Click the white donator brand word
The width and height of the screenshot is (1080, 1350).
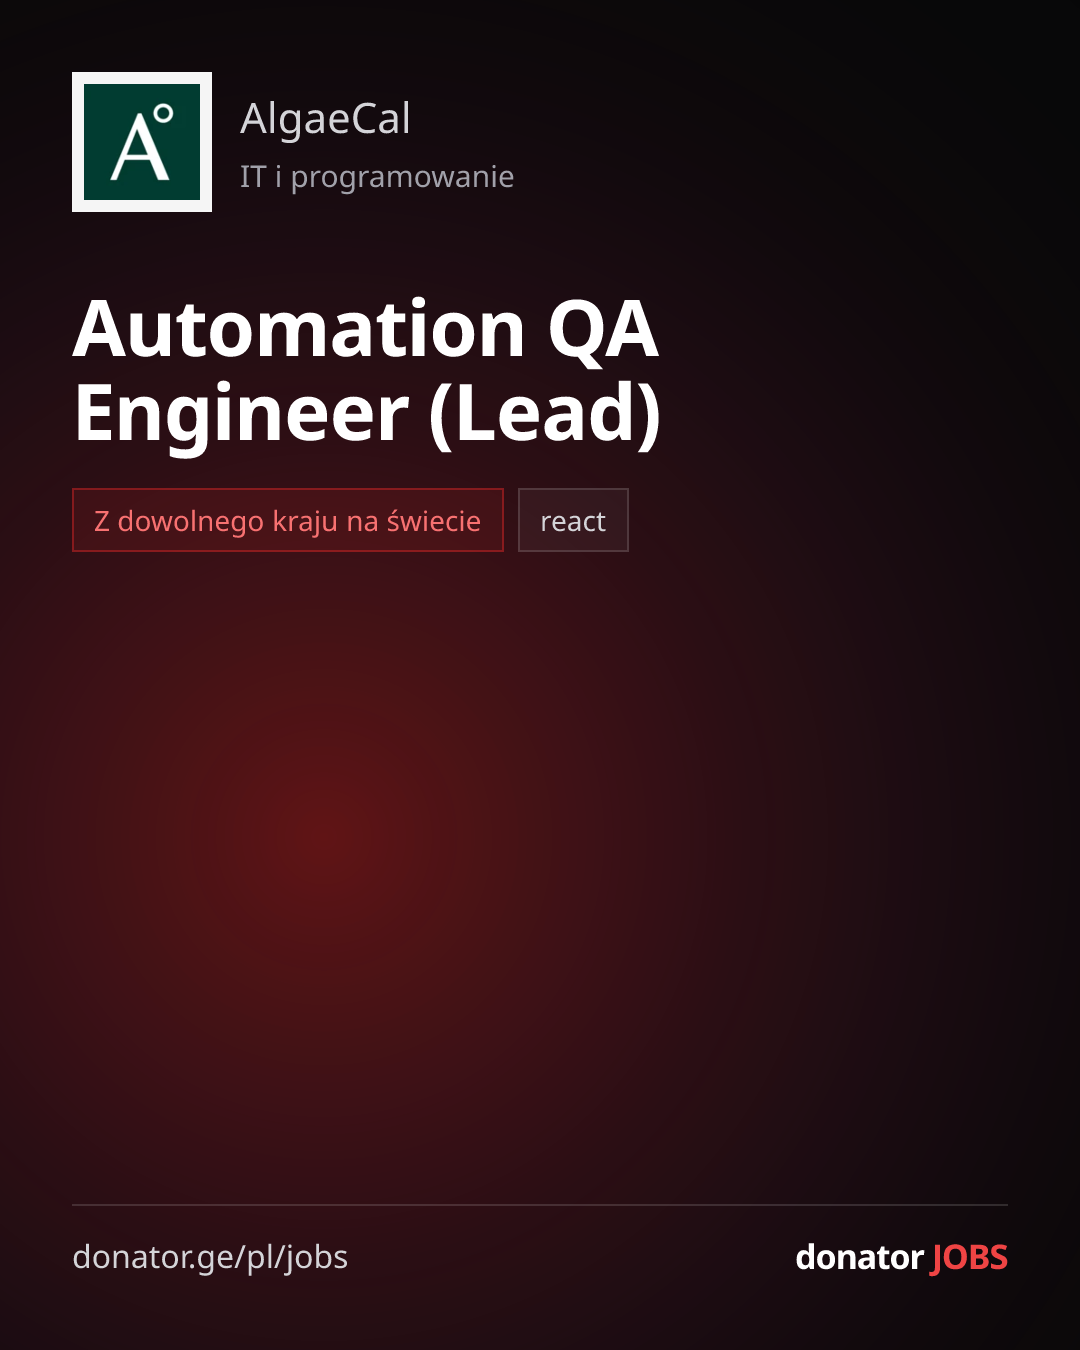tap(859, 1257)
